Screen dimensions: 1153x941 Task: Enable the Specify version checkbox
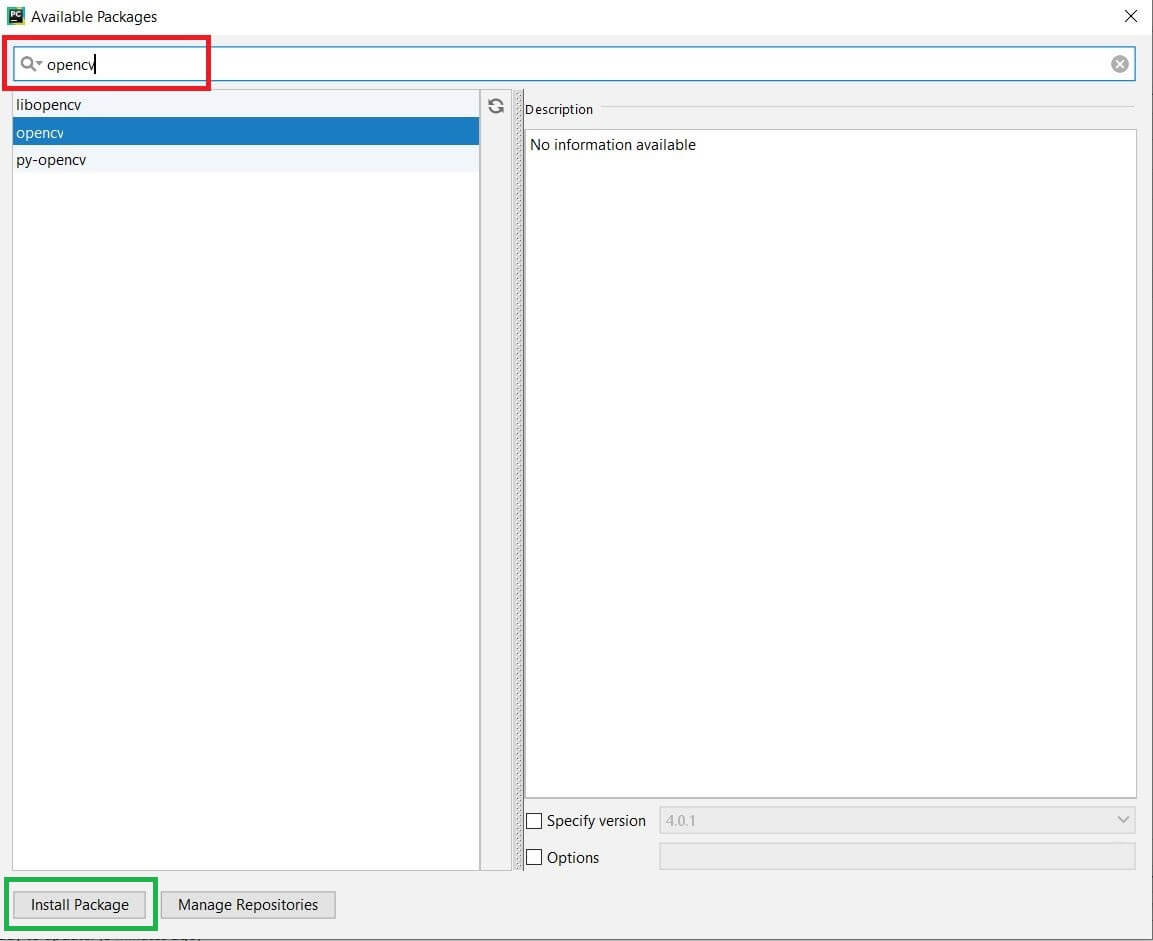[x=534, y=820]
